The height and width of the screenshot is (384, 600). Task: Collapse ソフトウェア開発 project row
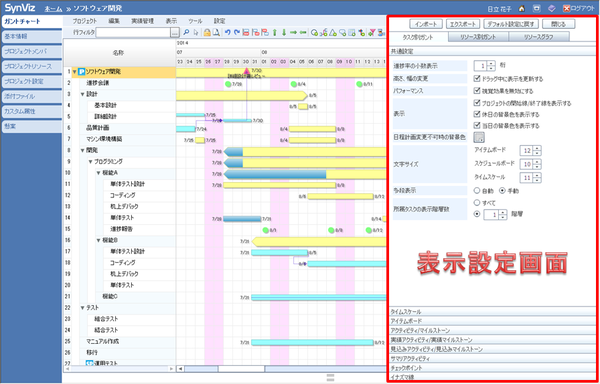pos(75,72)
